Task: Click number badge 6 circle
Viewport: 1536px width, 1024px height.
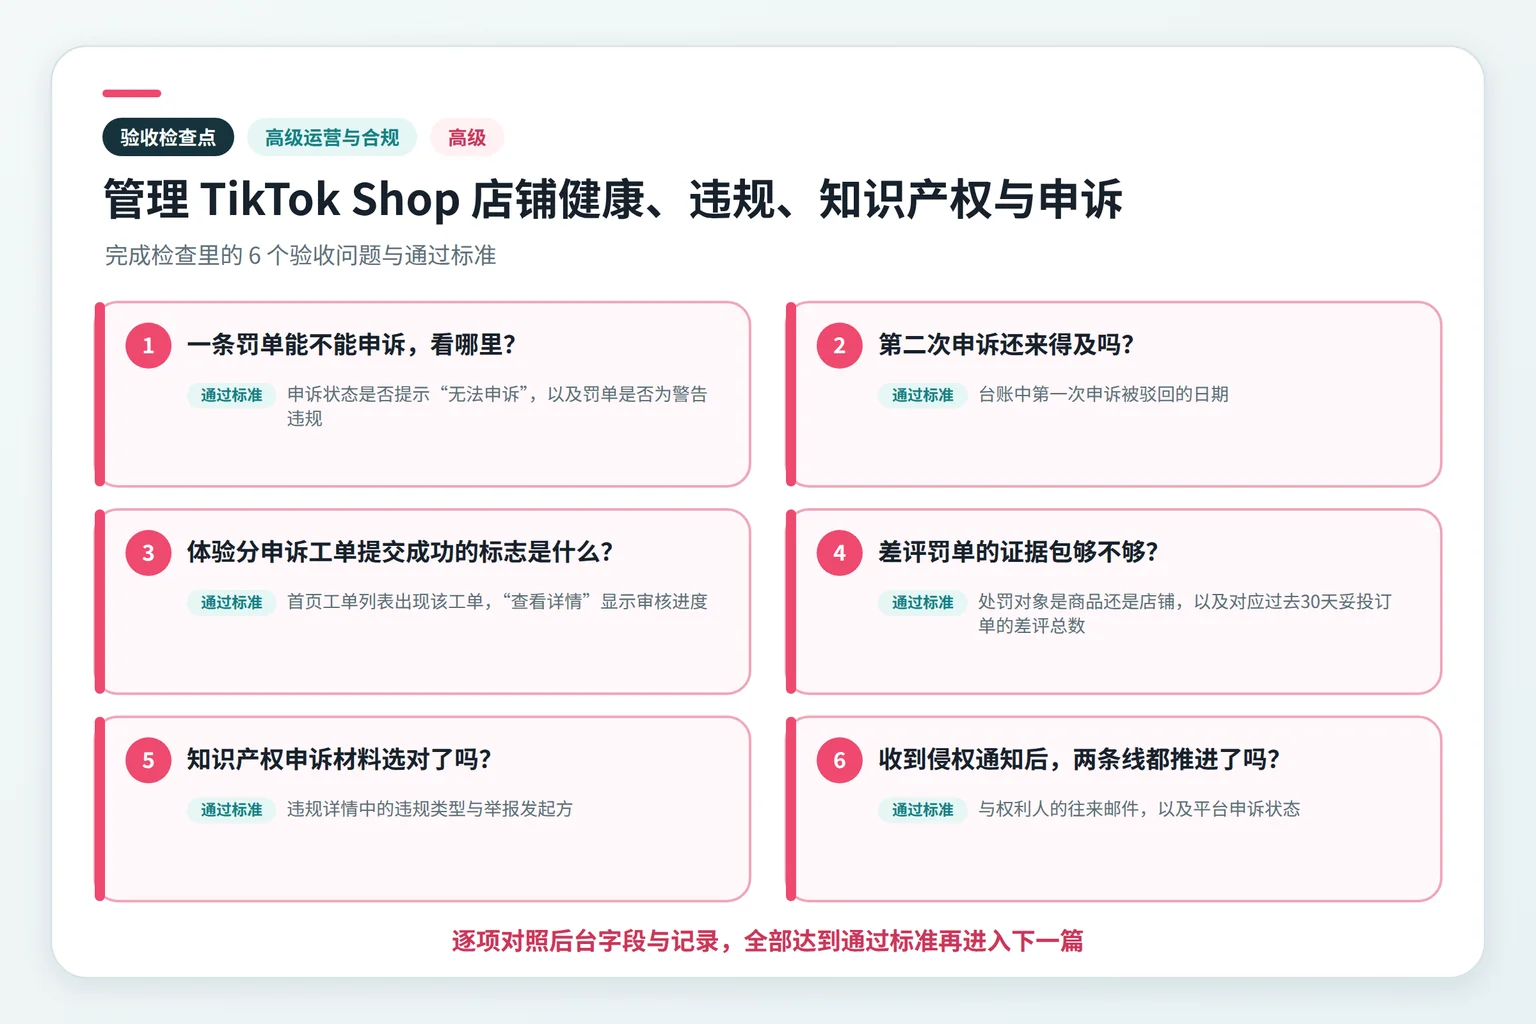Action: (840, 760)
